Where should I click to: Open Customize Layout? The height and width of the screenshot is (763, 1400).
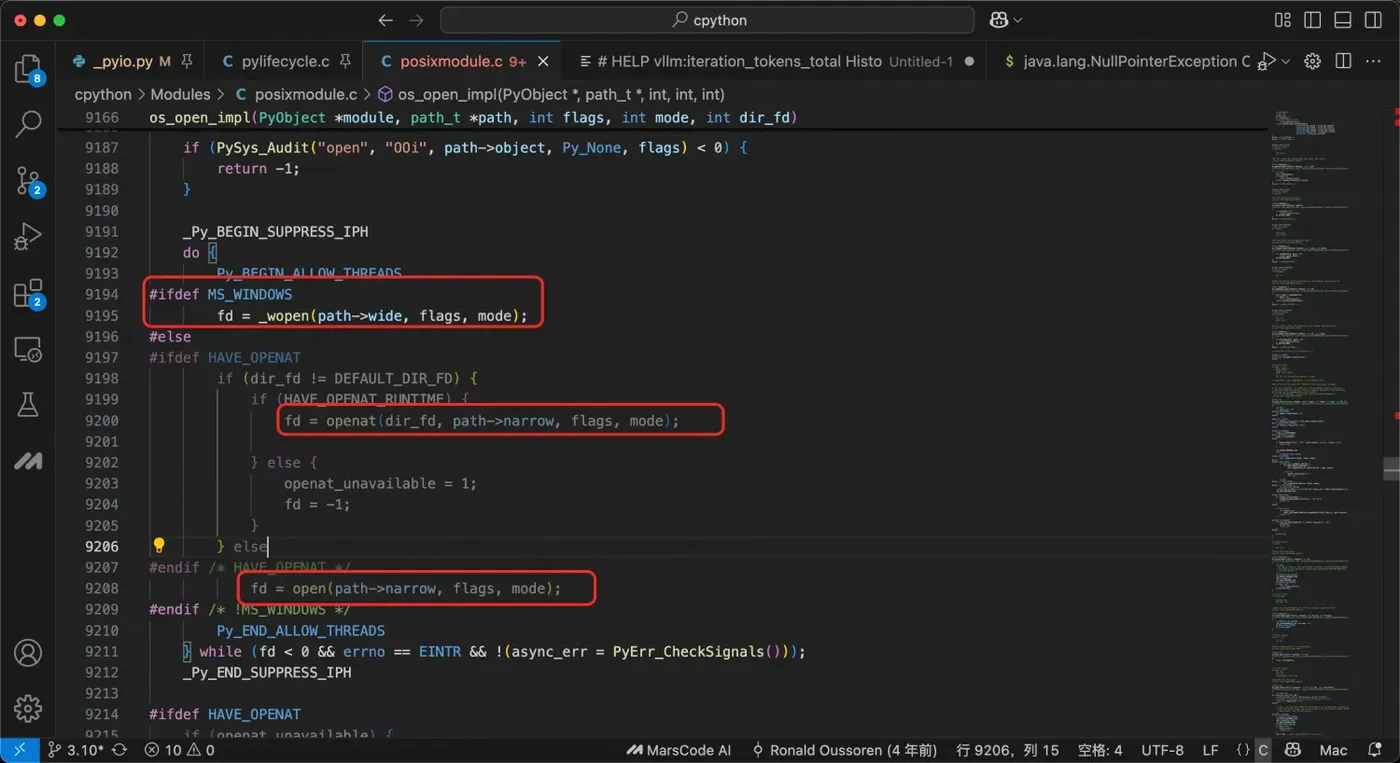pyautogui.click(x=1283, y=20)
